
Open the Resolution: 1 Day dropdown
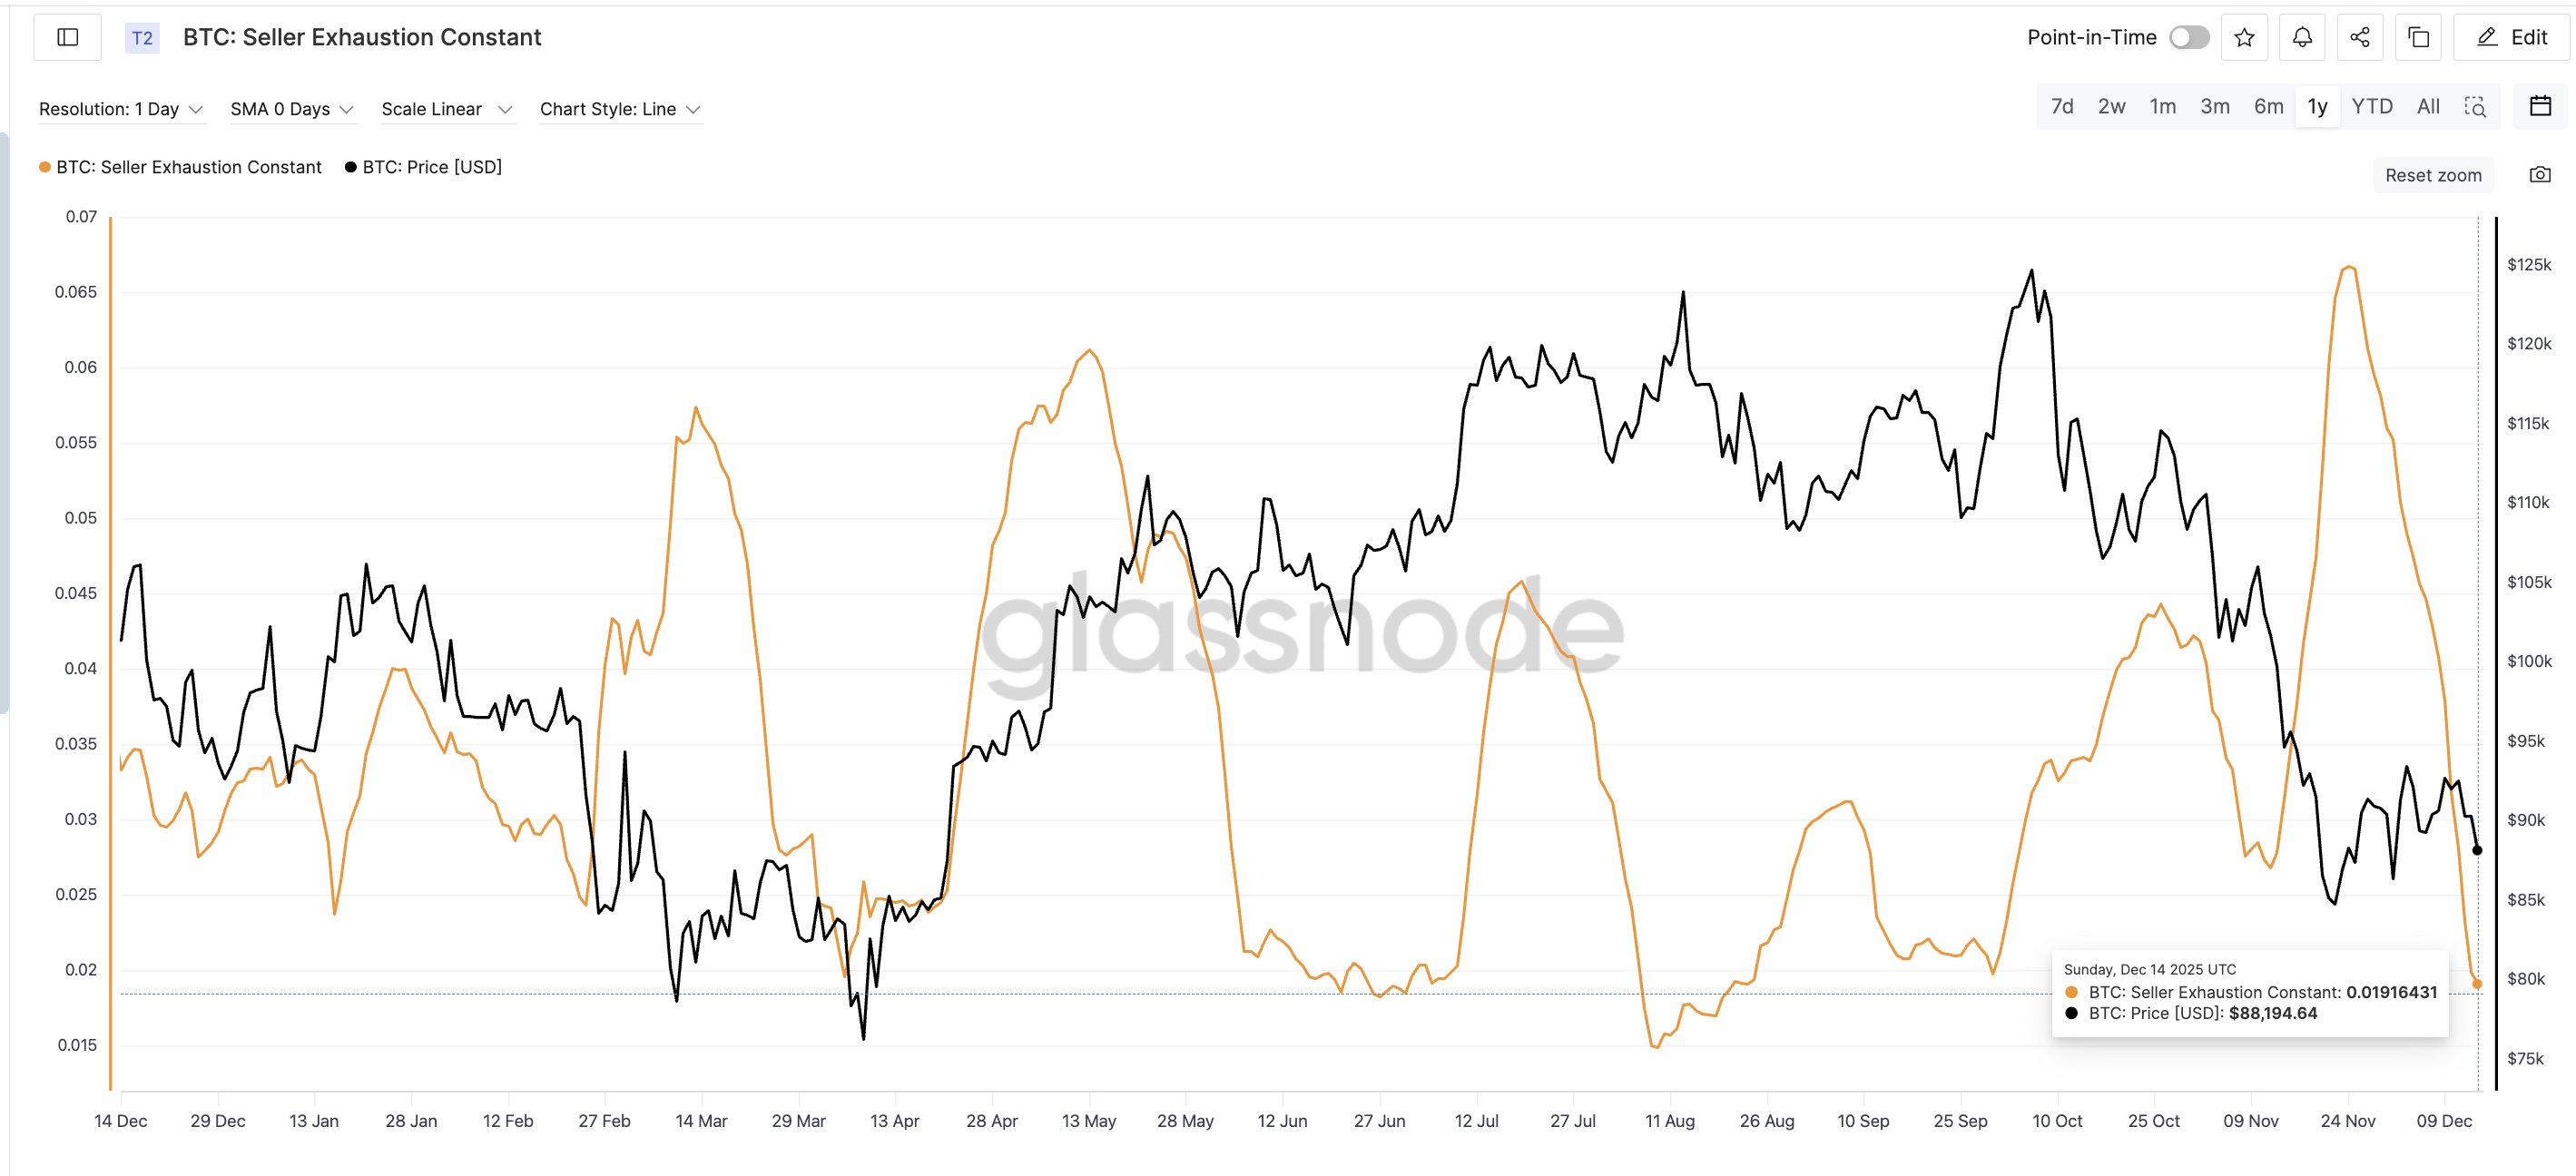pos(121,109)
